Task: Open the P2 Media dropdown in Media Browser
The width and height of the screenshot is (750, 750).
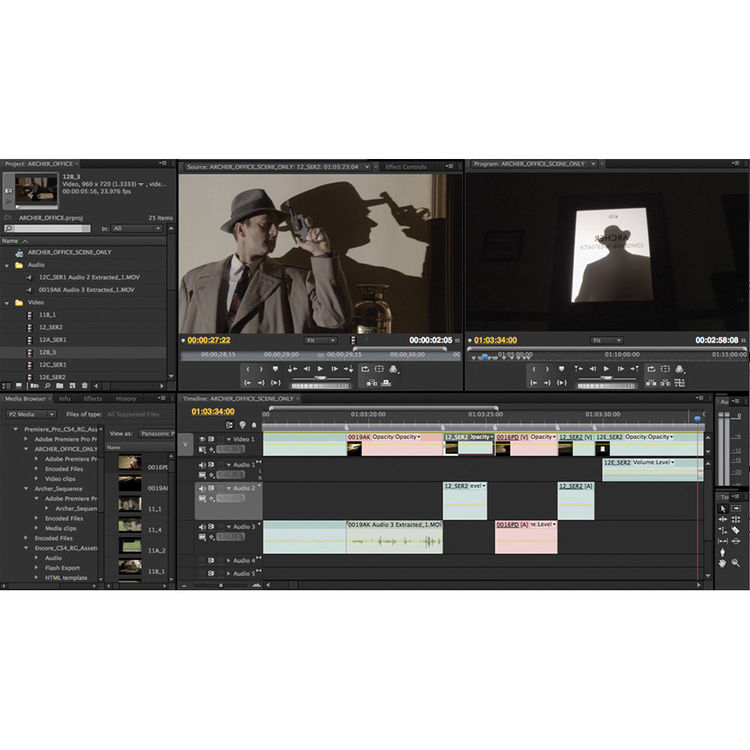Action: (x=29, y=412)
